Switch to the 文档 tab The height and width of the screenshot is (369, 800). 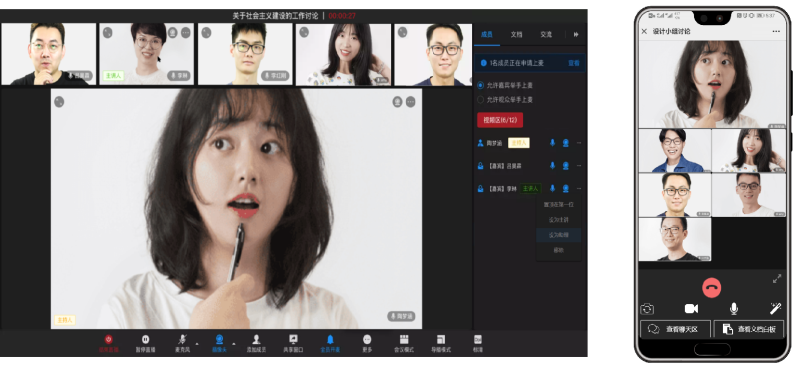click(516, 34)
